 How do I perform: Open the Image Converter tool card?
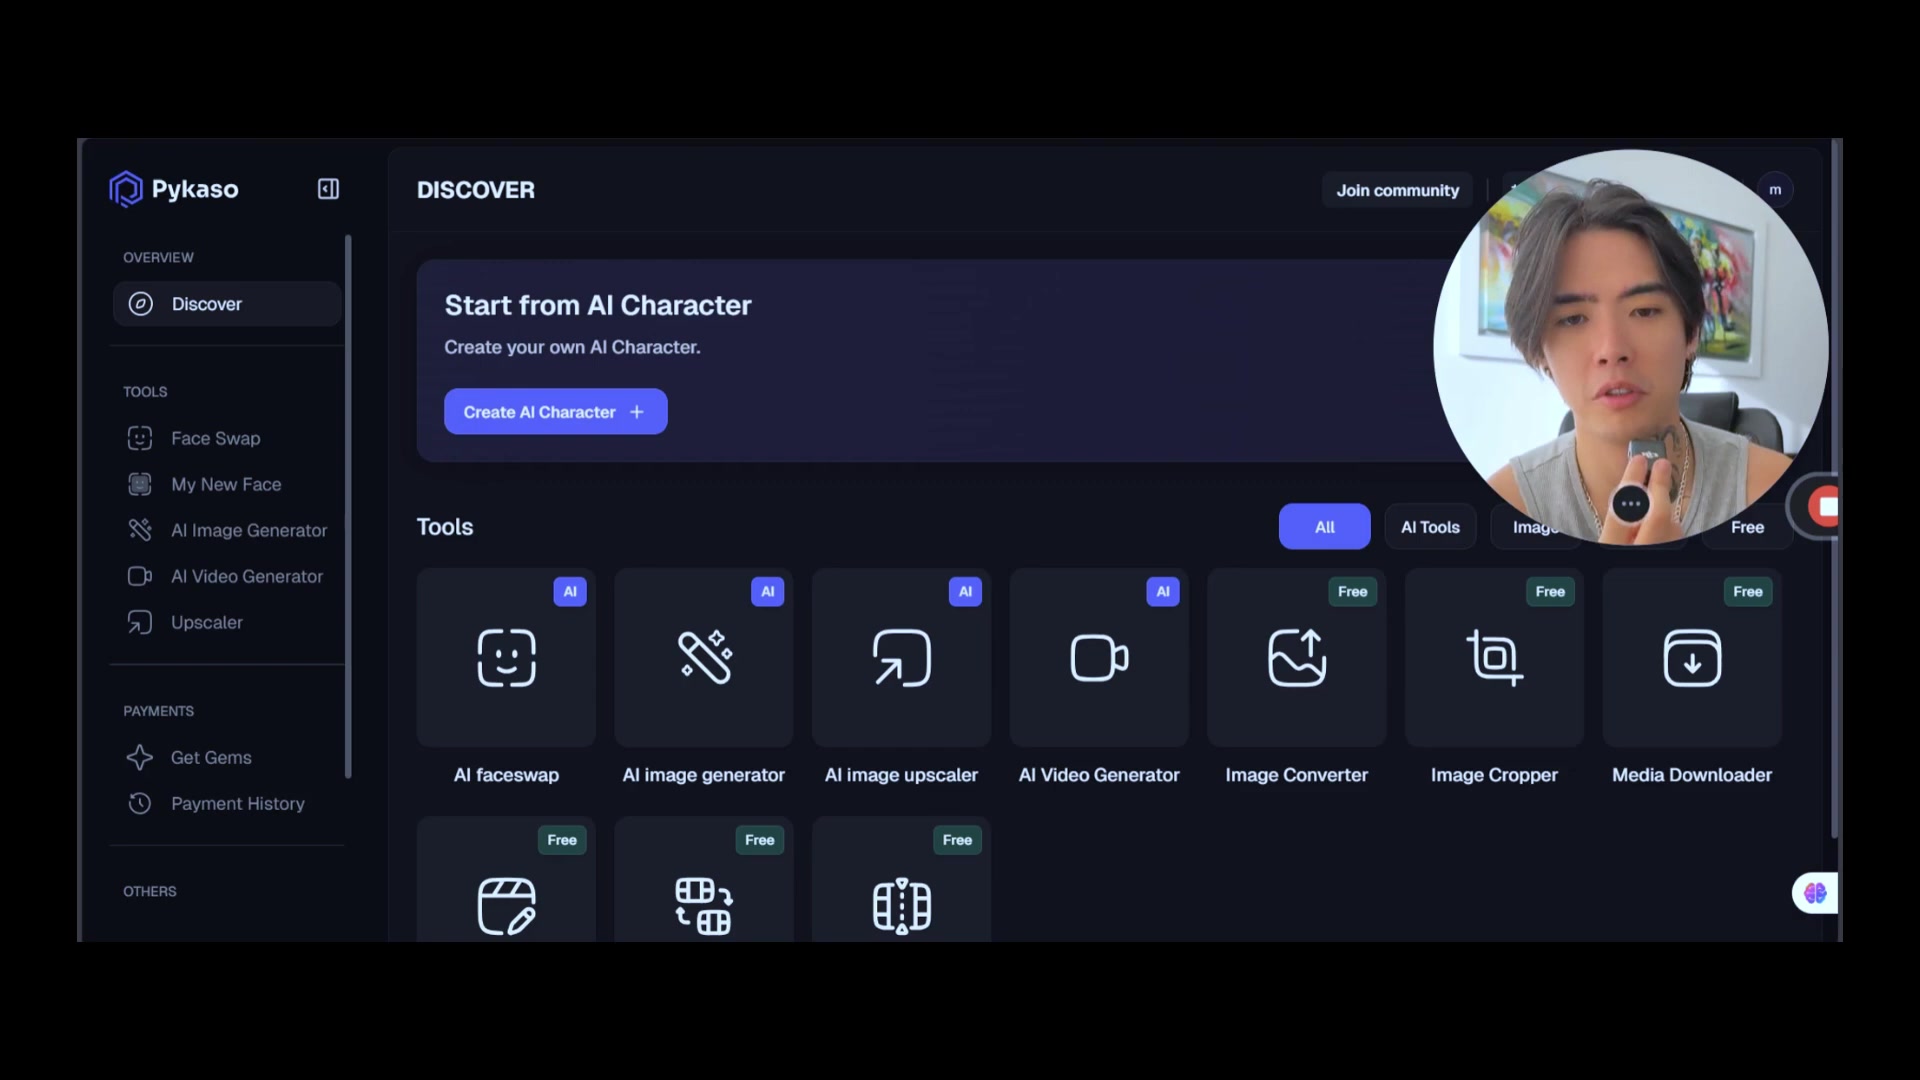1297,658
